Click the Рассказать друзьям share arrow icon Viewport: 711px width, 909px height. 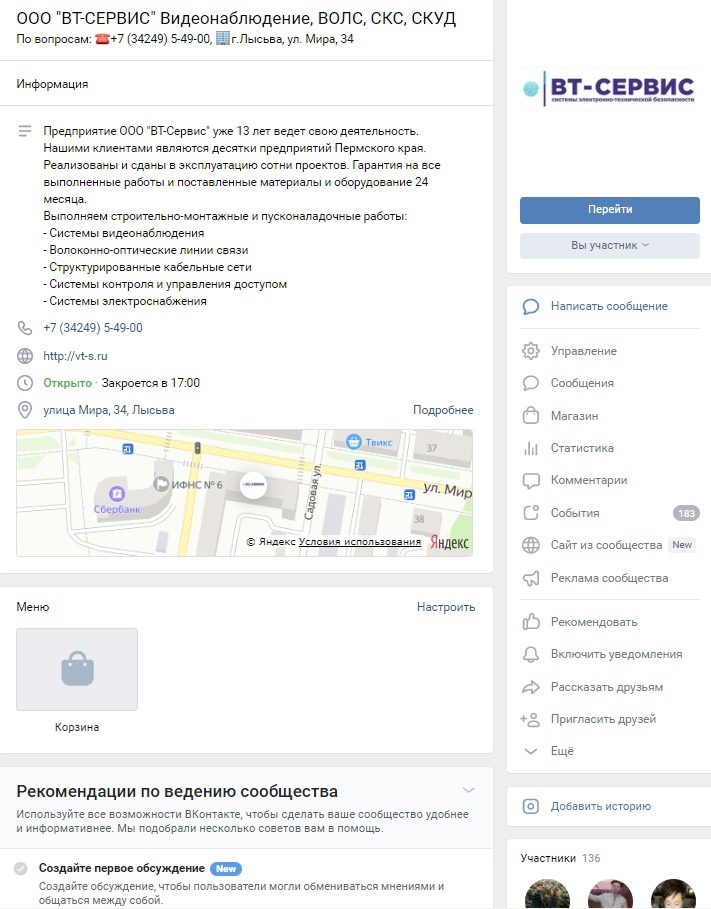click(x=531, y=687)
